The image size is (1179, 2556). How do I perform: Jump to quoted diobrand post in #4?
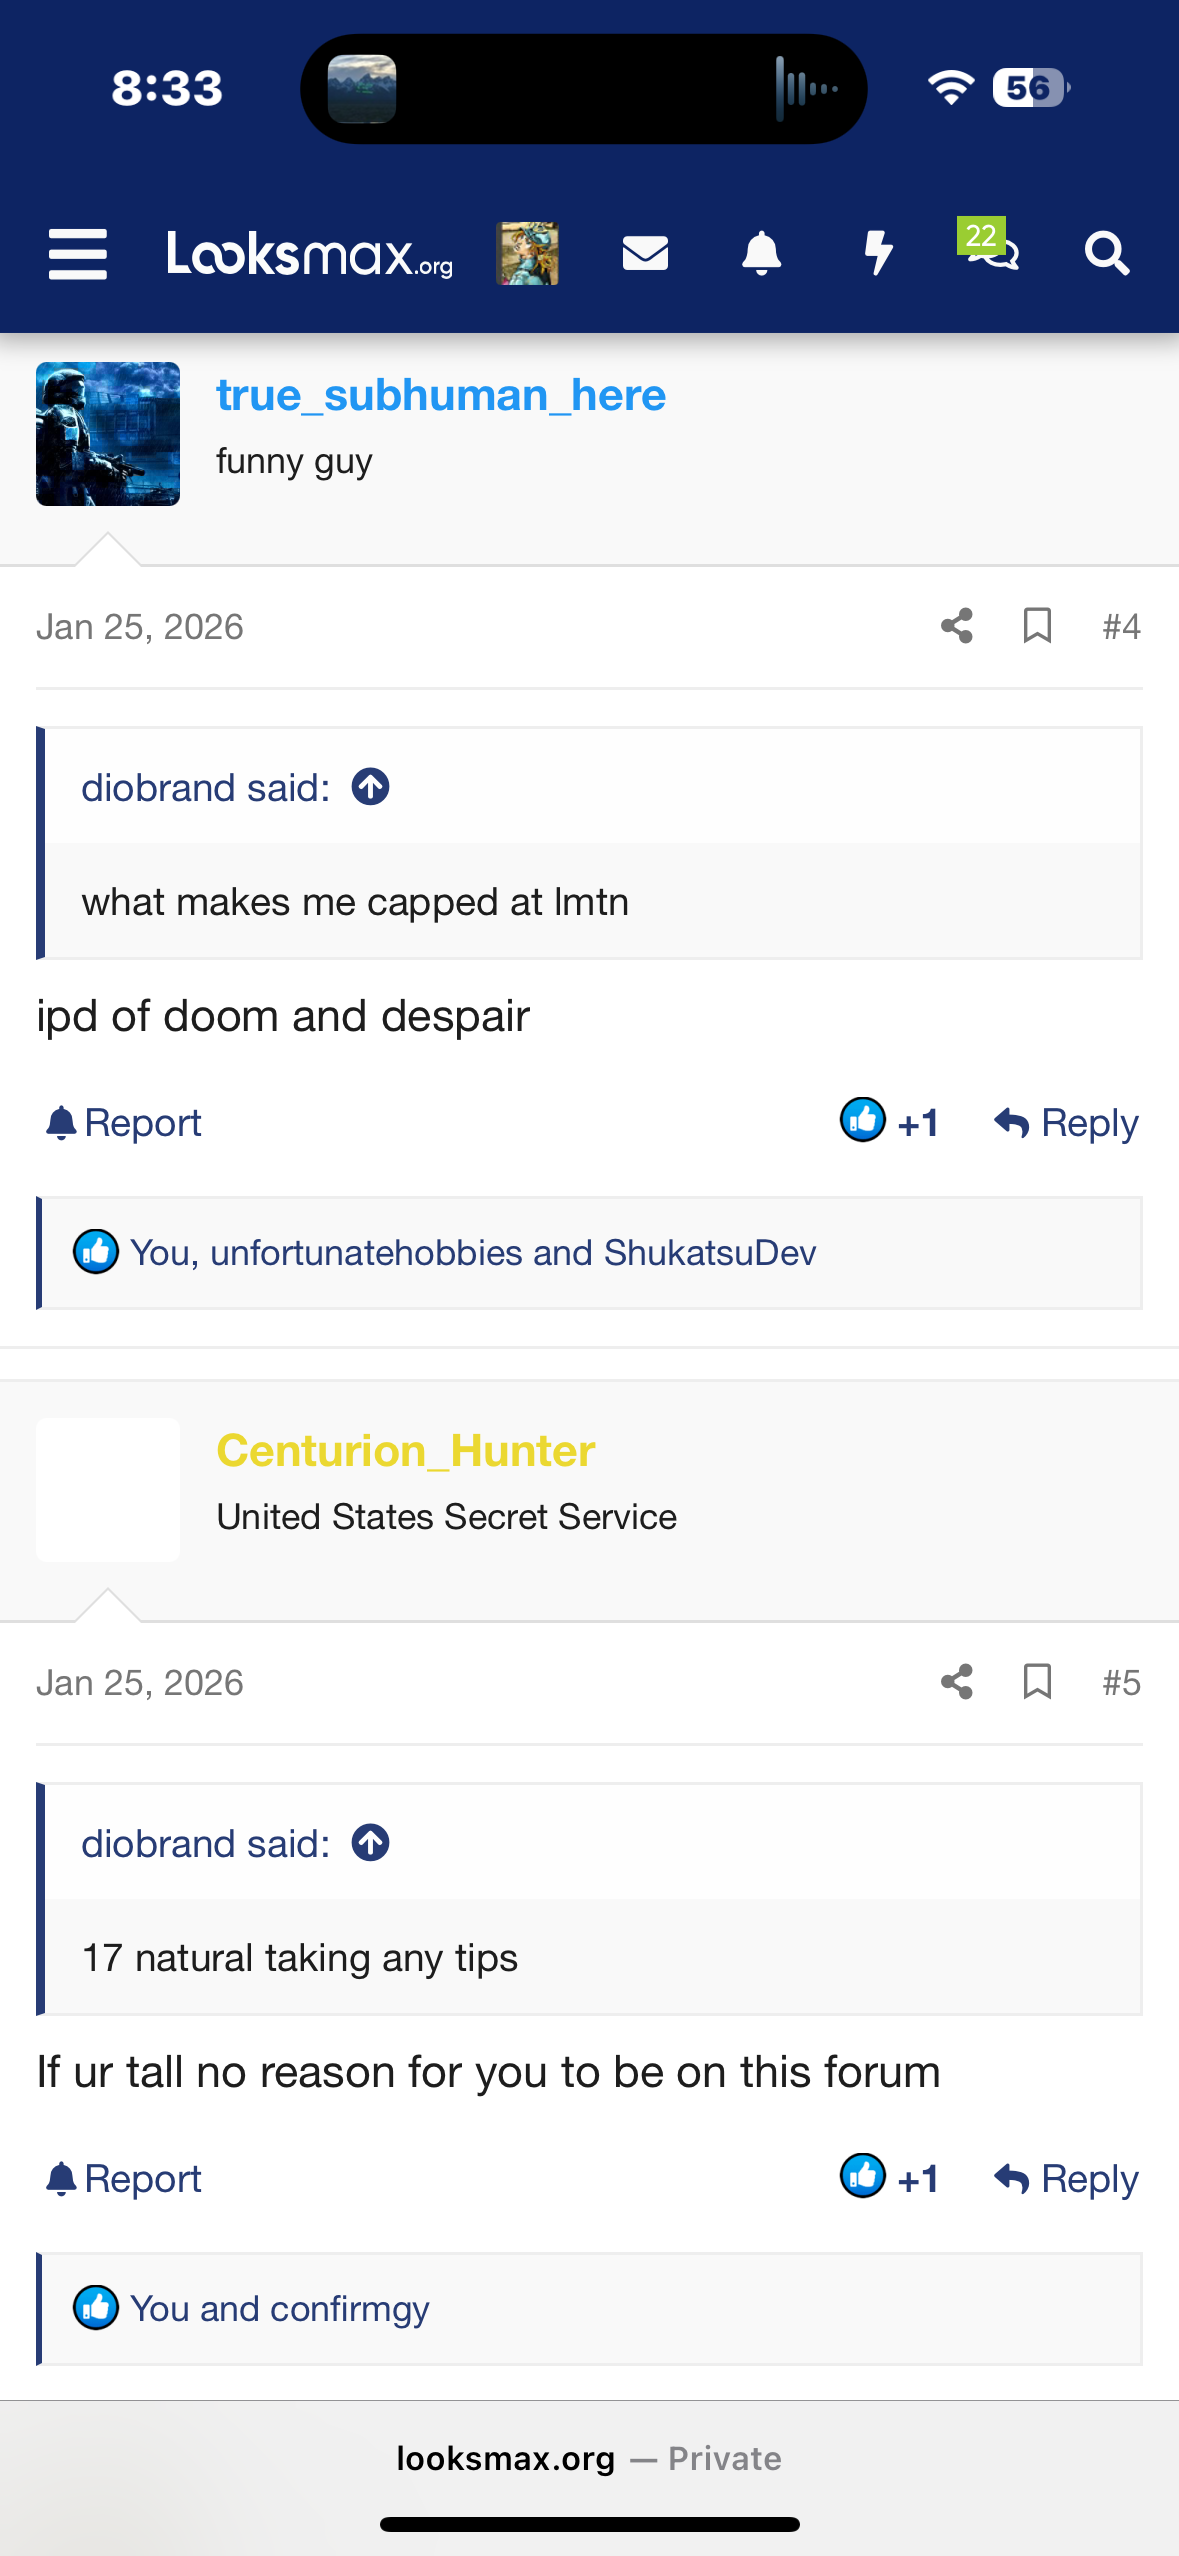coord(370,788)
